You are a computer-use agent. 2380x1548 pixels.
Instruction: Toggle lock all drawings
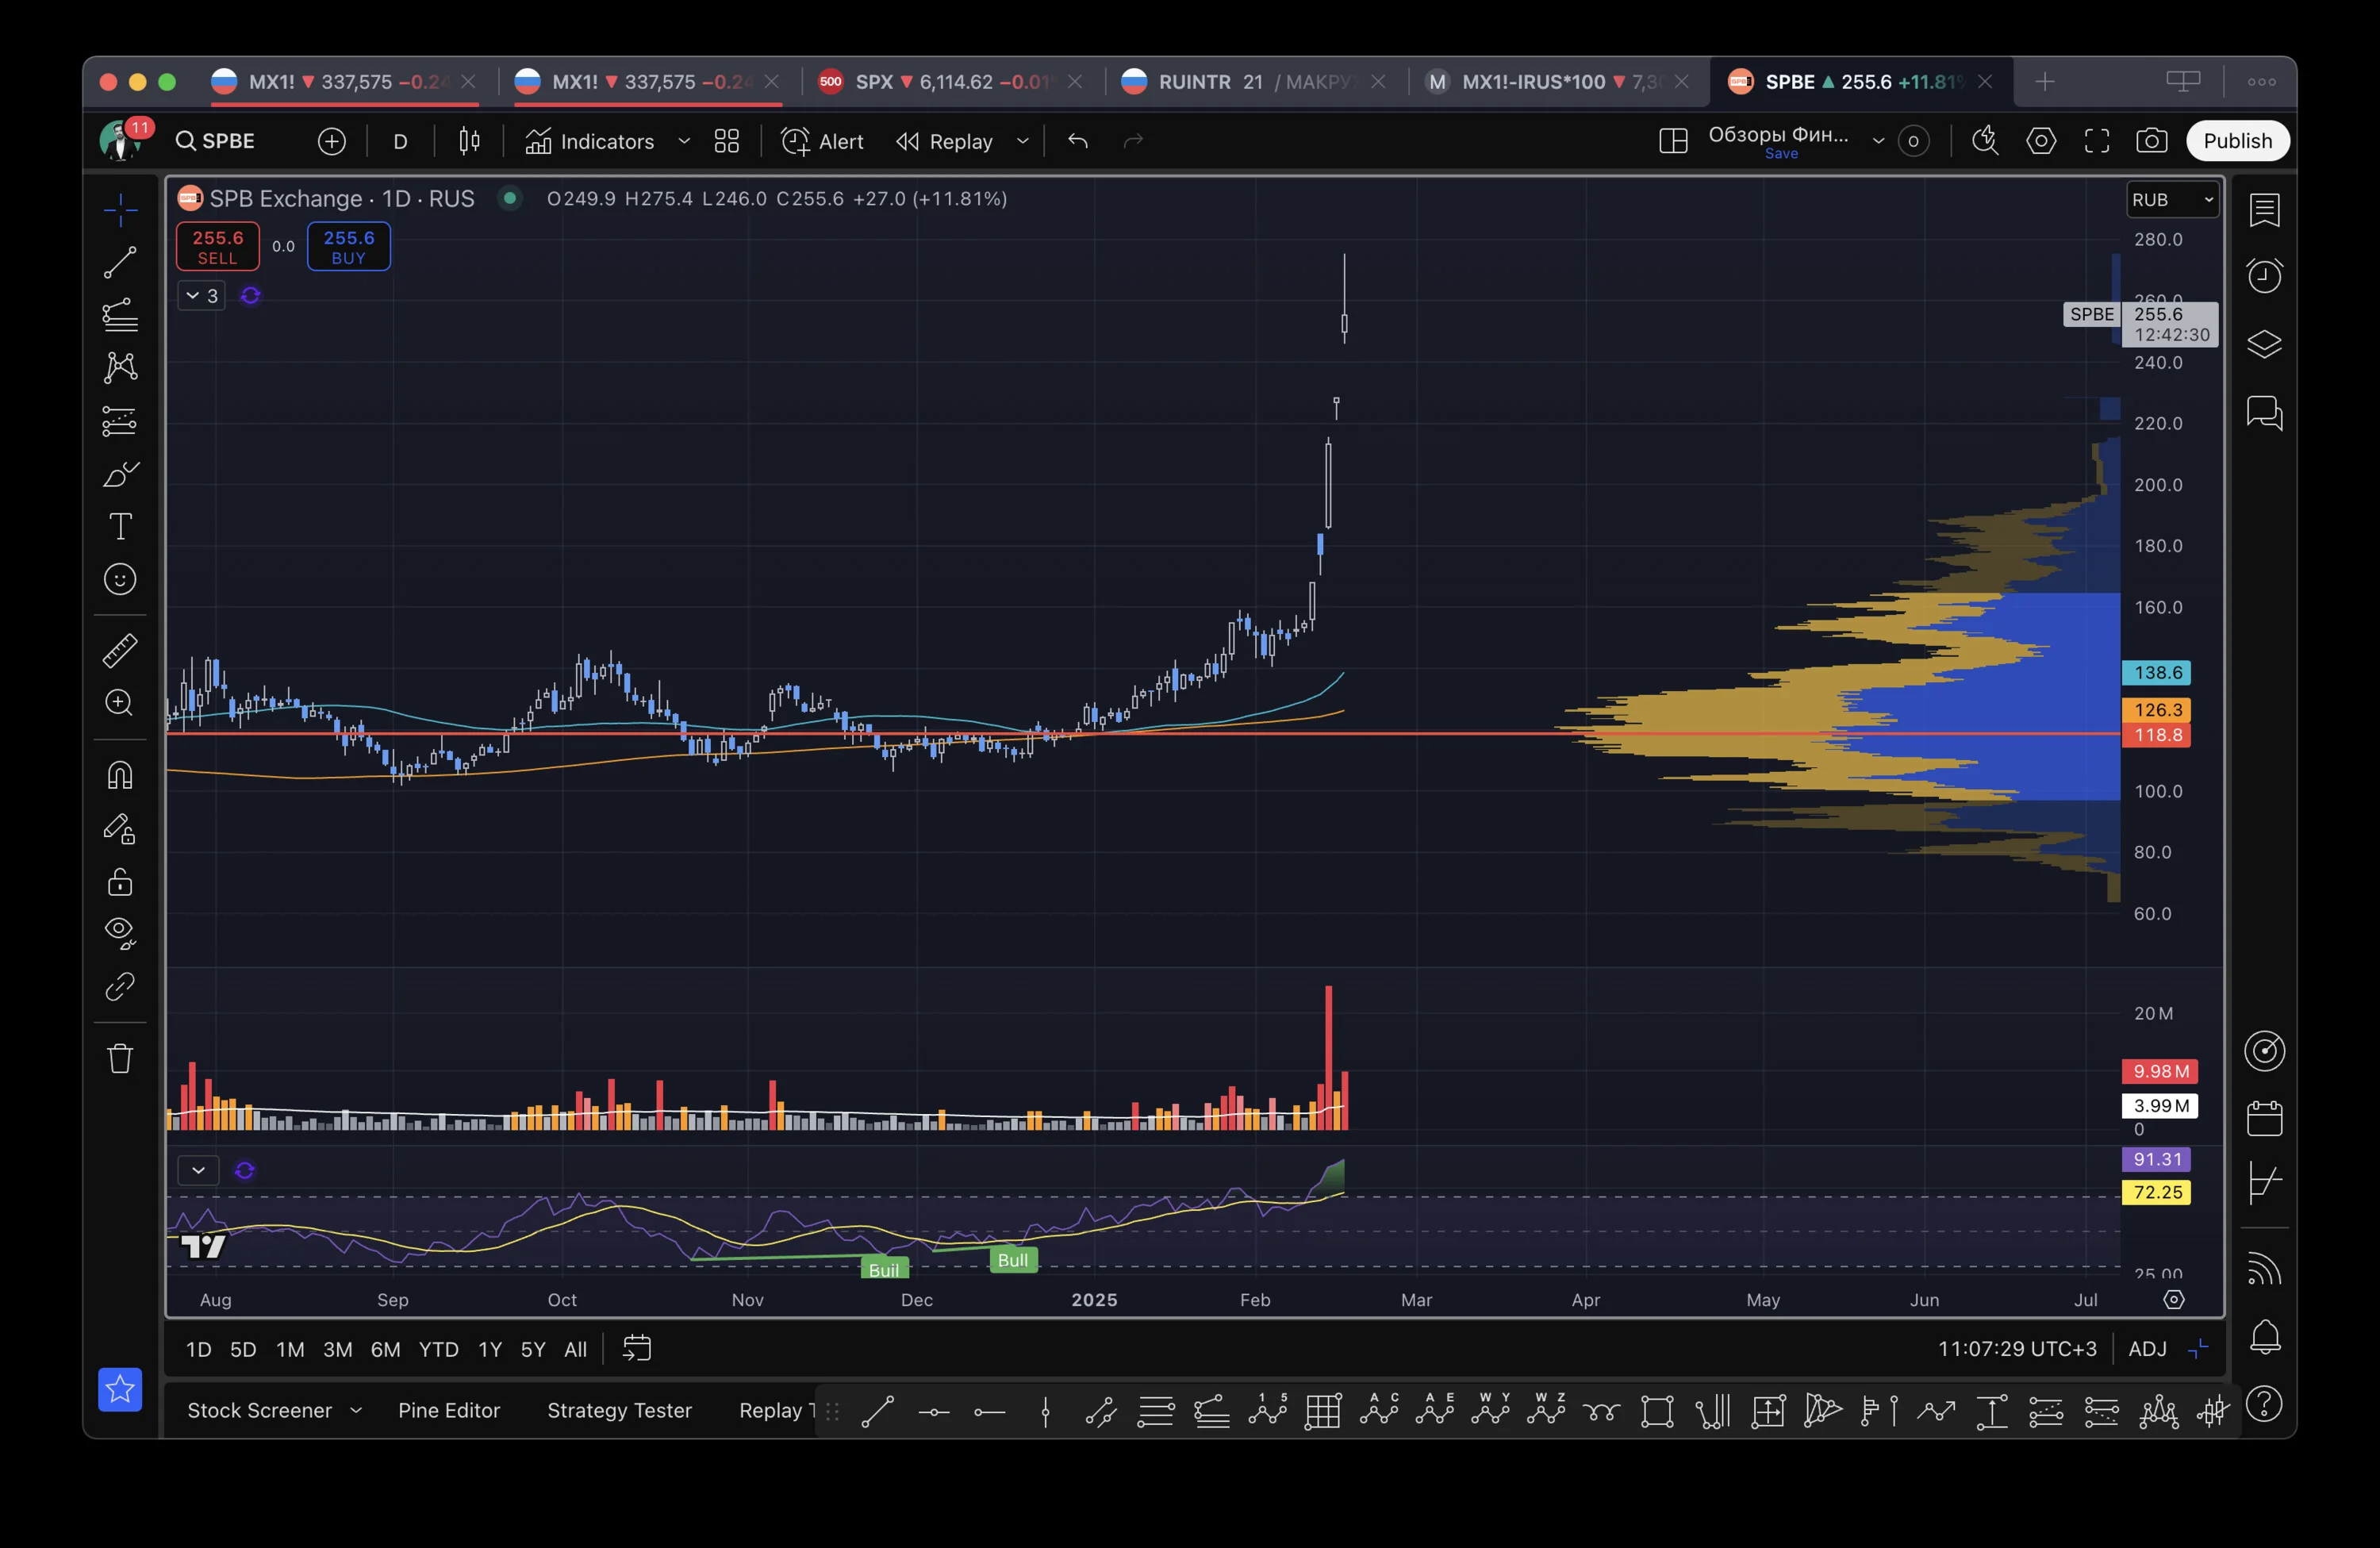[120, 881]
